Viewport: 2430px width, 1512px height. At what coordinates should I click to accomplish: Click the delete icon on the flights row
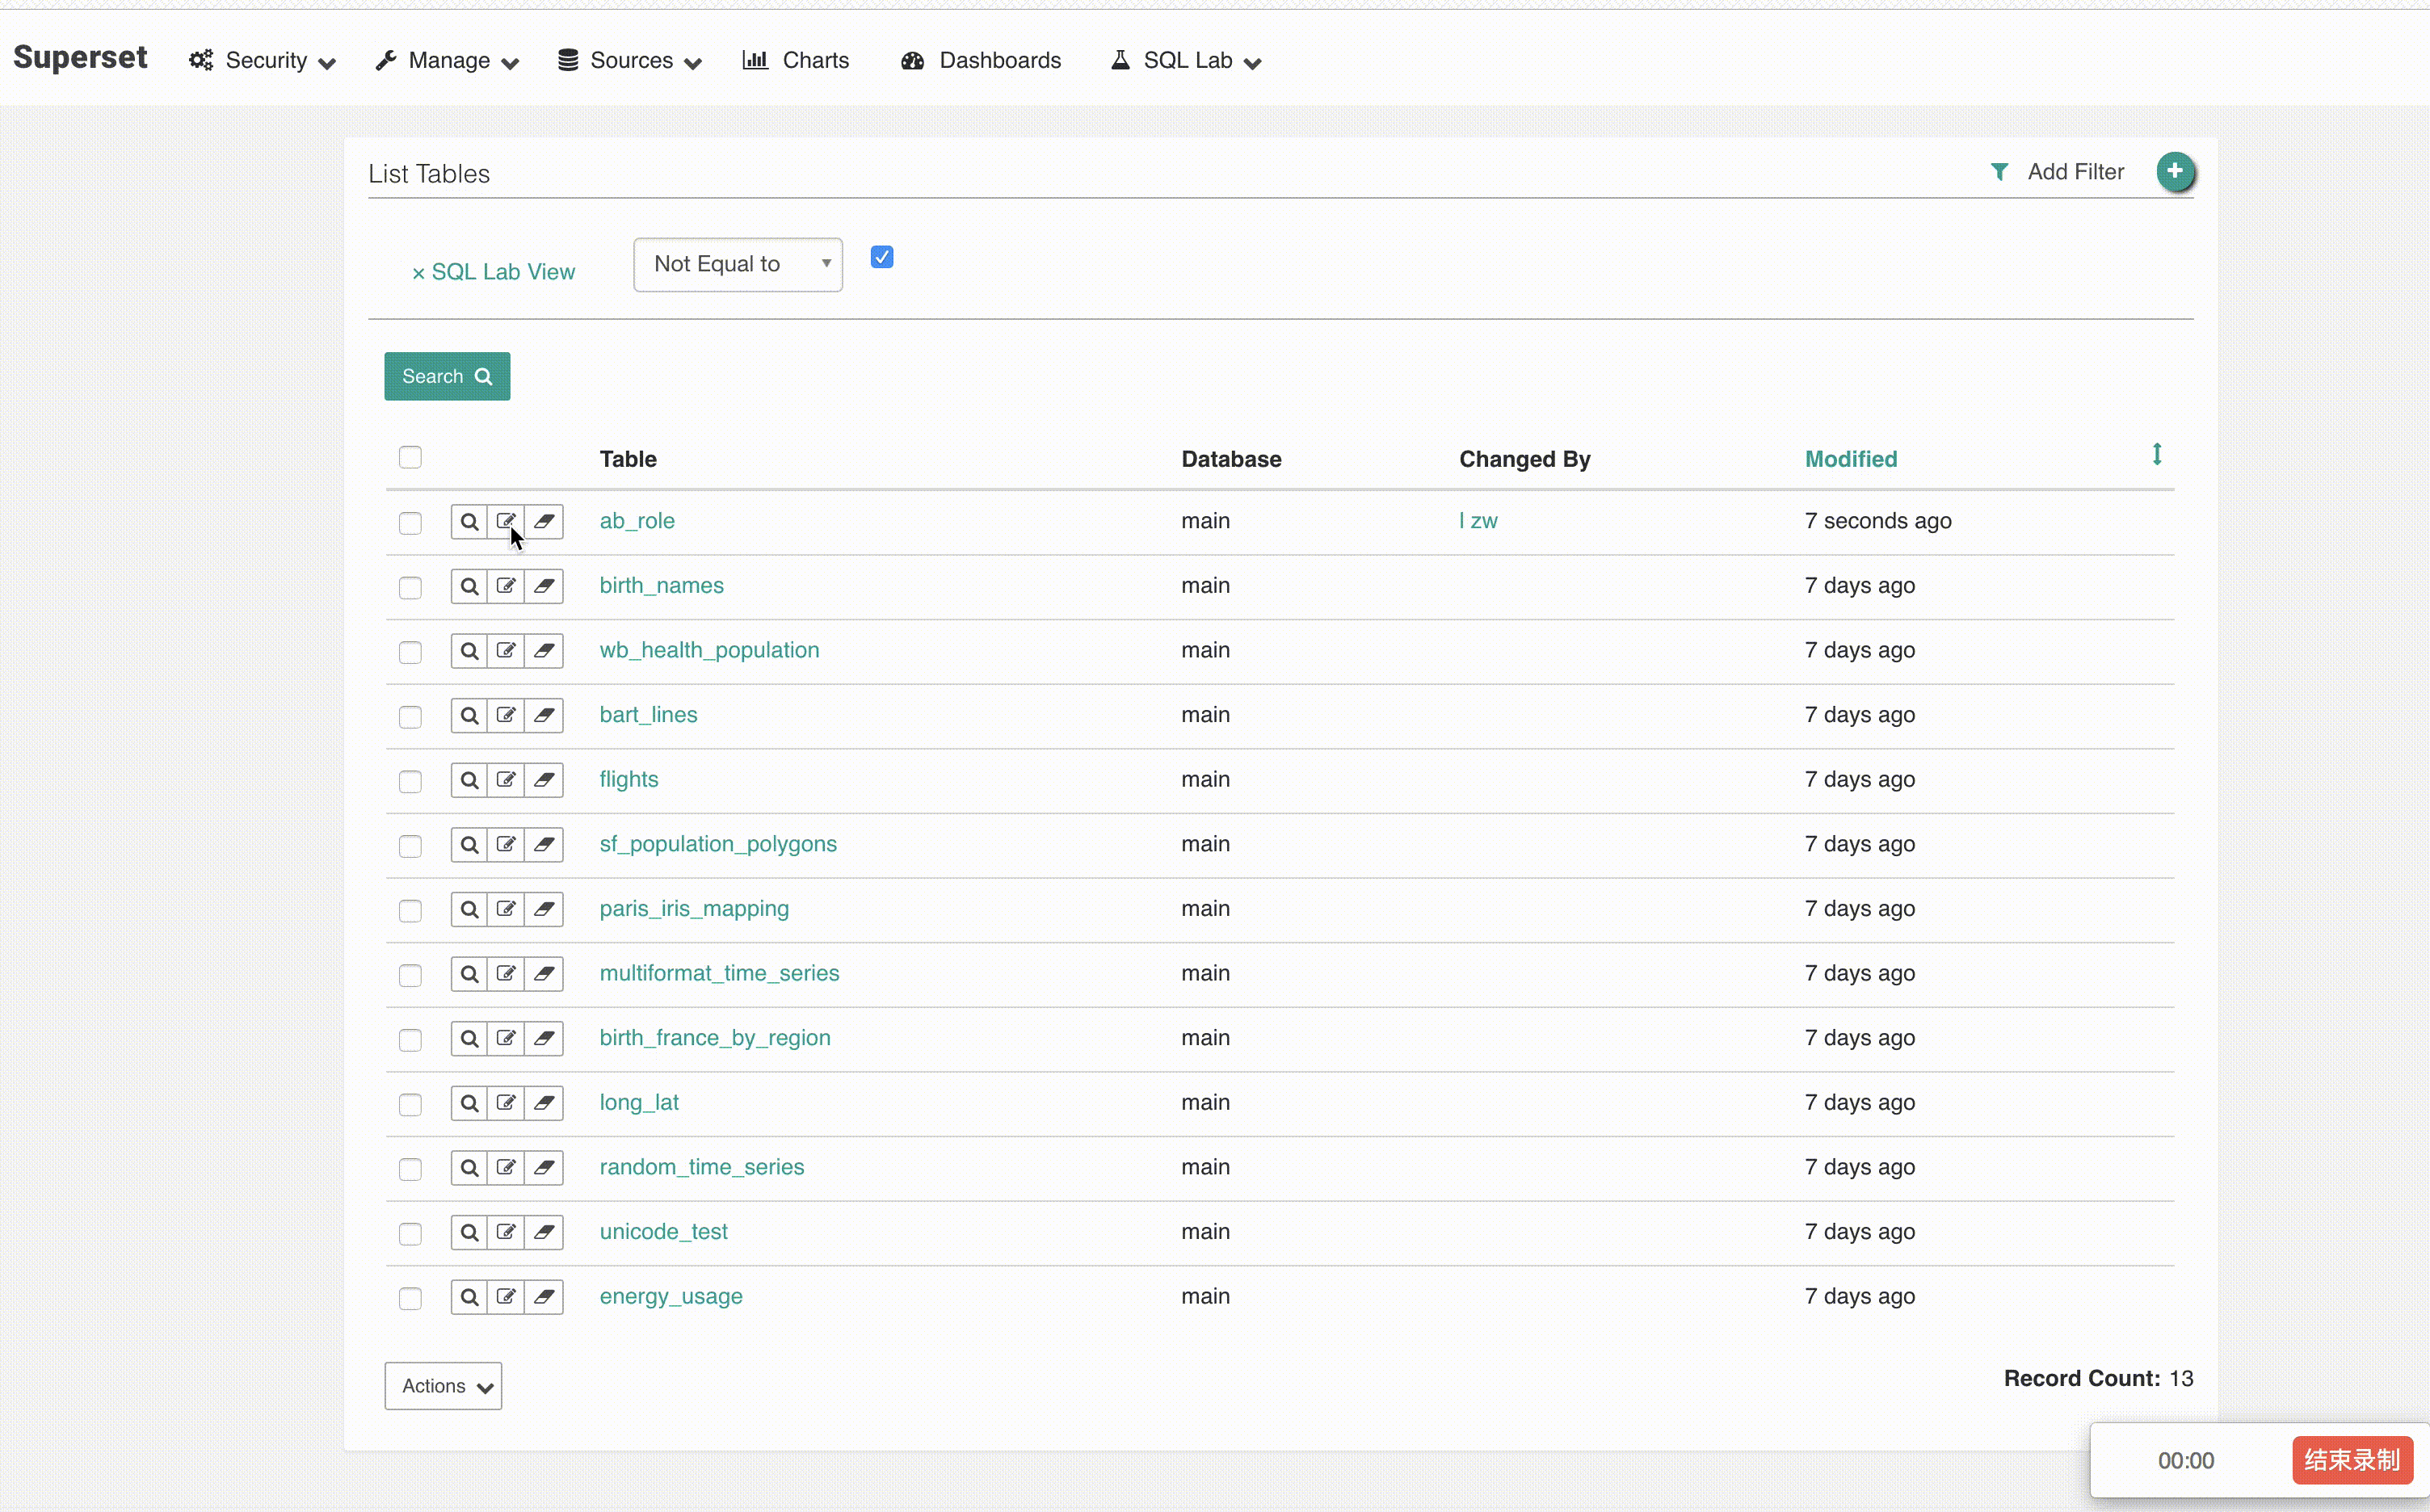544,780
